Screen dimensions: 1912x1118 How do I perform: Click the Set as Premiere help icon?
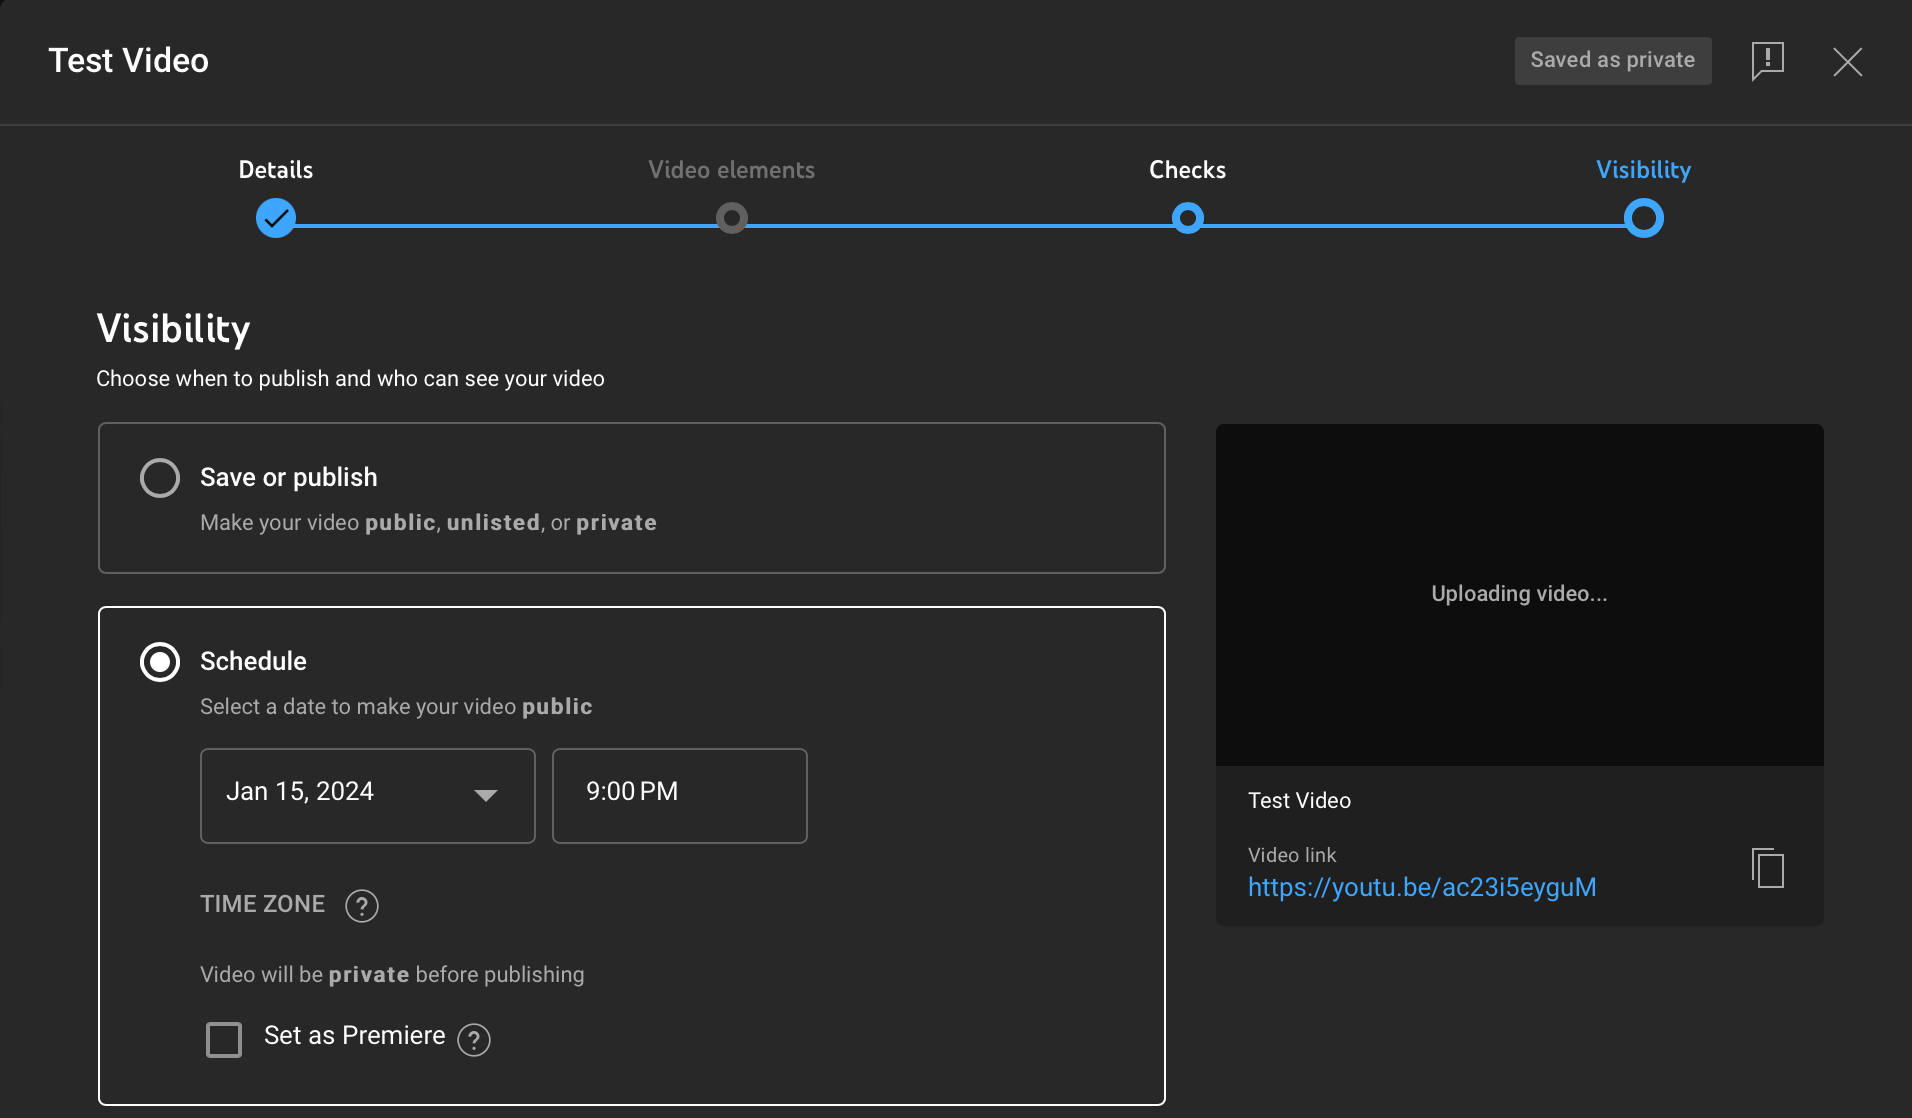[x=473, y=1040]
